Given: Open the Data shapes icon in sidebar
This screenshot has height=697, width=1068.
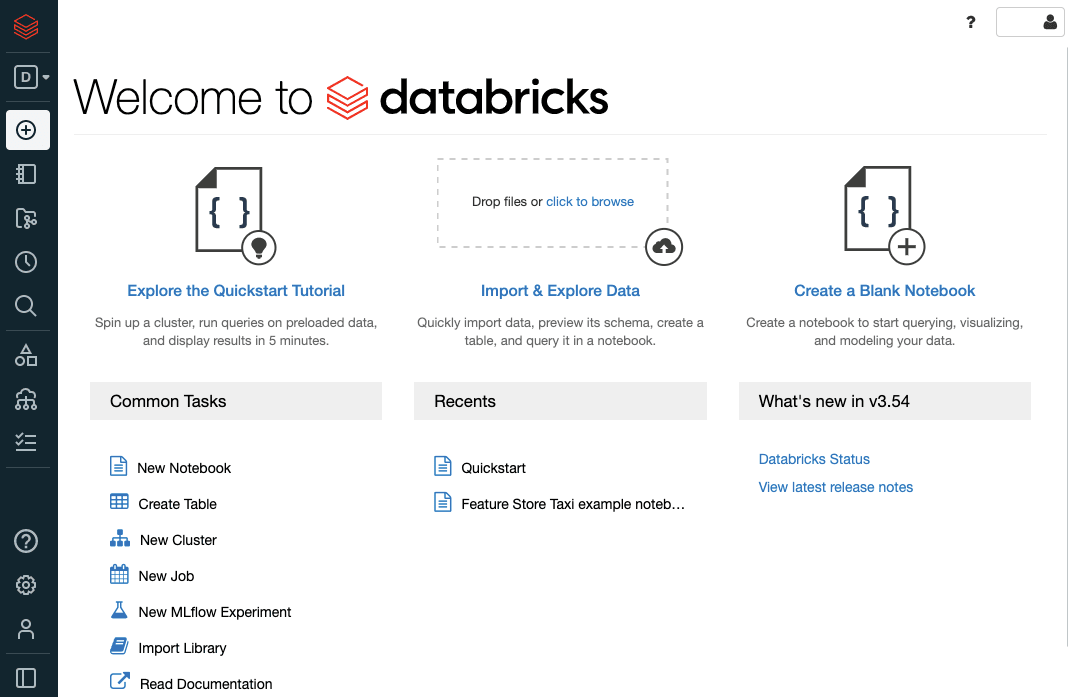Looking at the screenshot, I should pos(26,356).
